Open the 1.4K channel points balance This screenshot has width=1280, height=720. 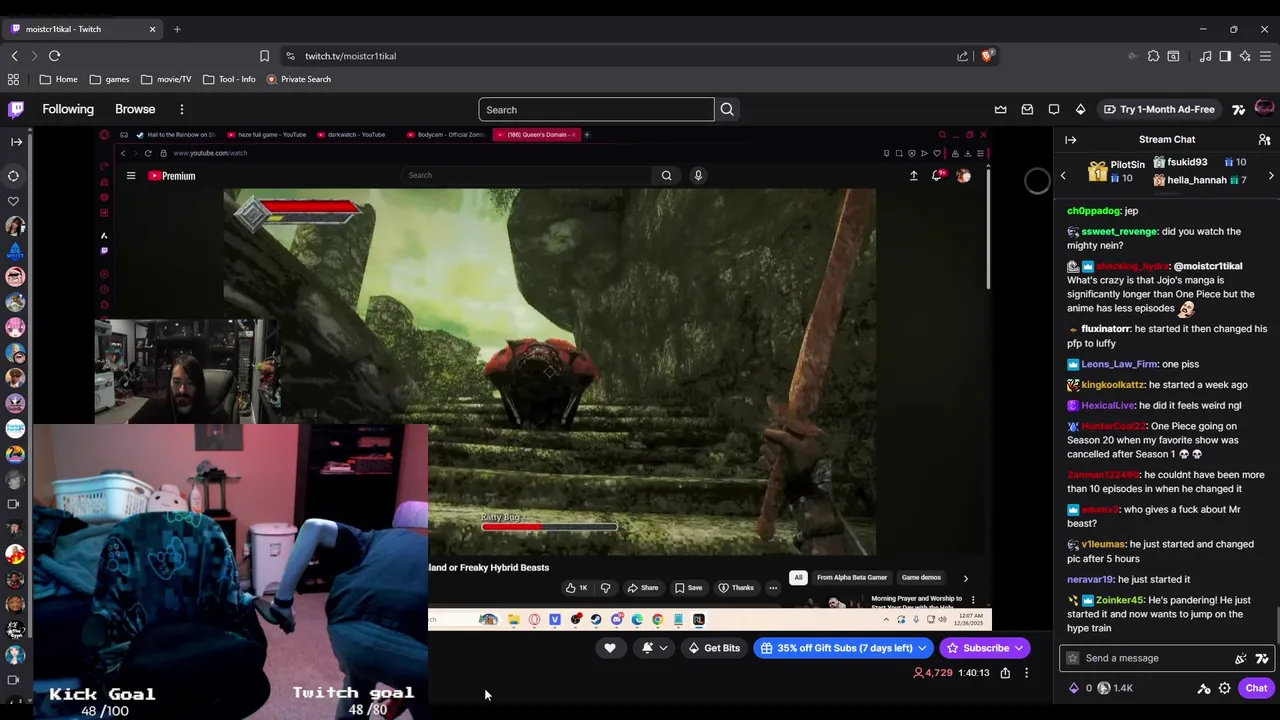click(1115, 688)
